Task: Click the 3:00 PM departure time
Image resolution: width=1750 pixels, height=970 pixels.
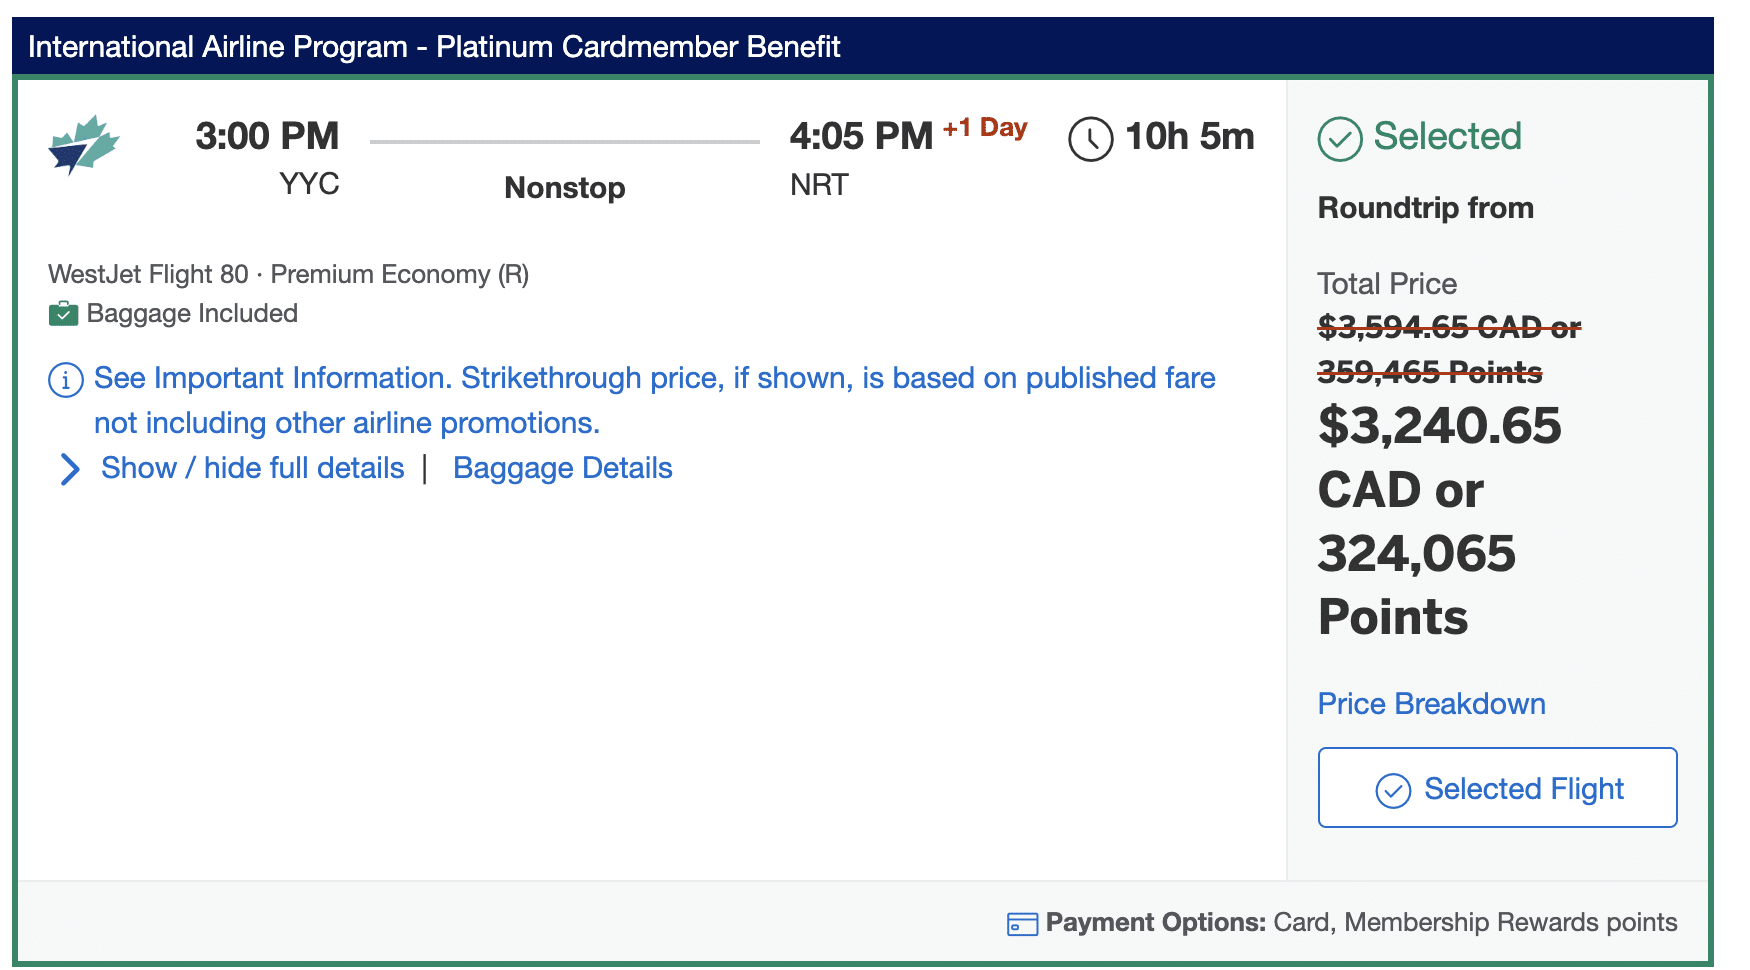Action: click(x=267, y=136)
